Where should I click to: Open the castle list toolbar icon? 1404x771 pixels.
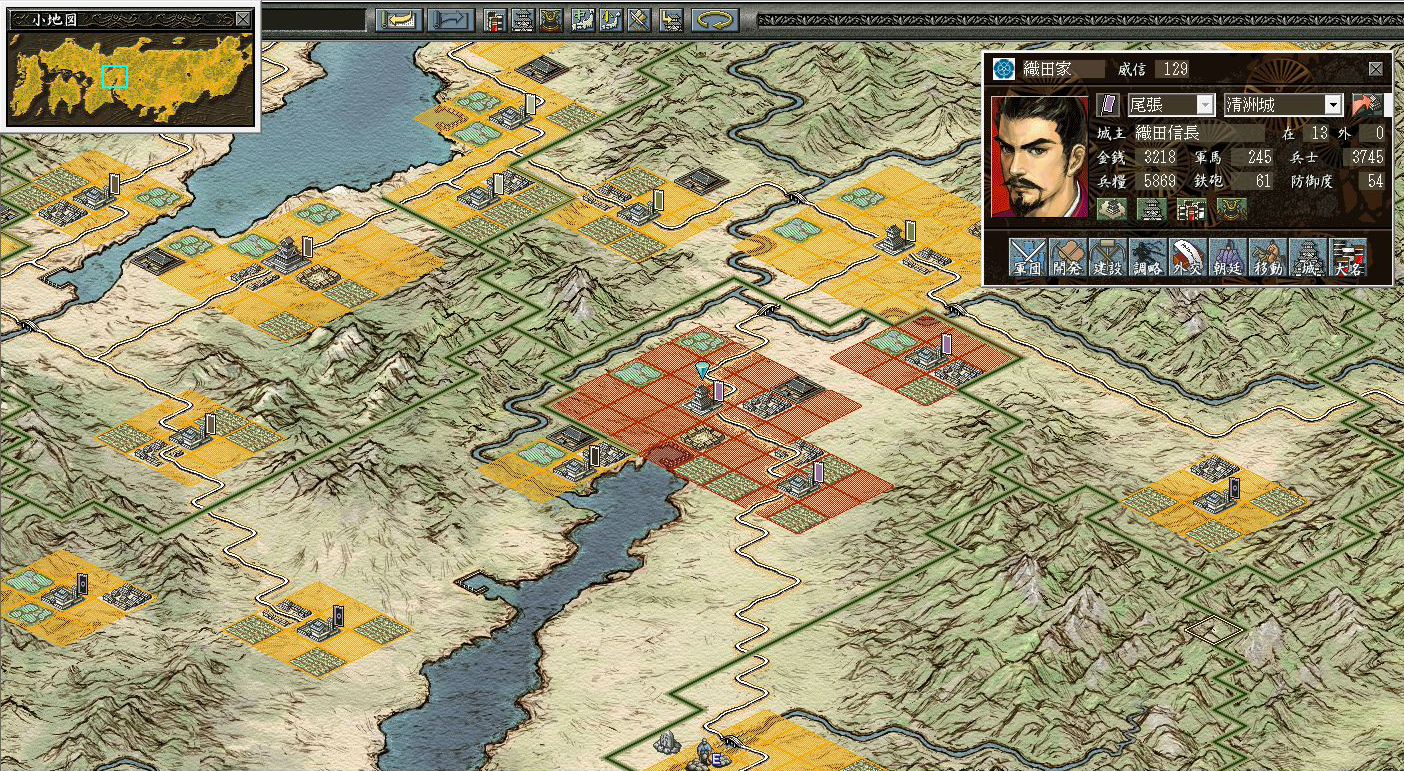click(522, 19)
